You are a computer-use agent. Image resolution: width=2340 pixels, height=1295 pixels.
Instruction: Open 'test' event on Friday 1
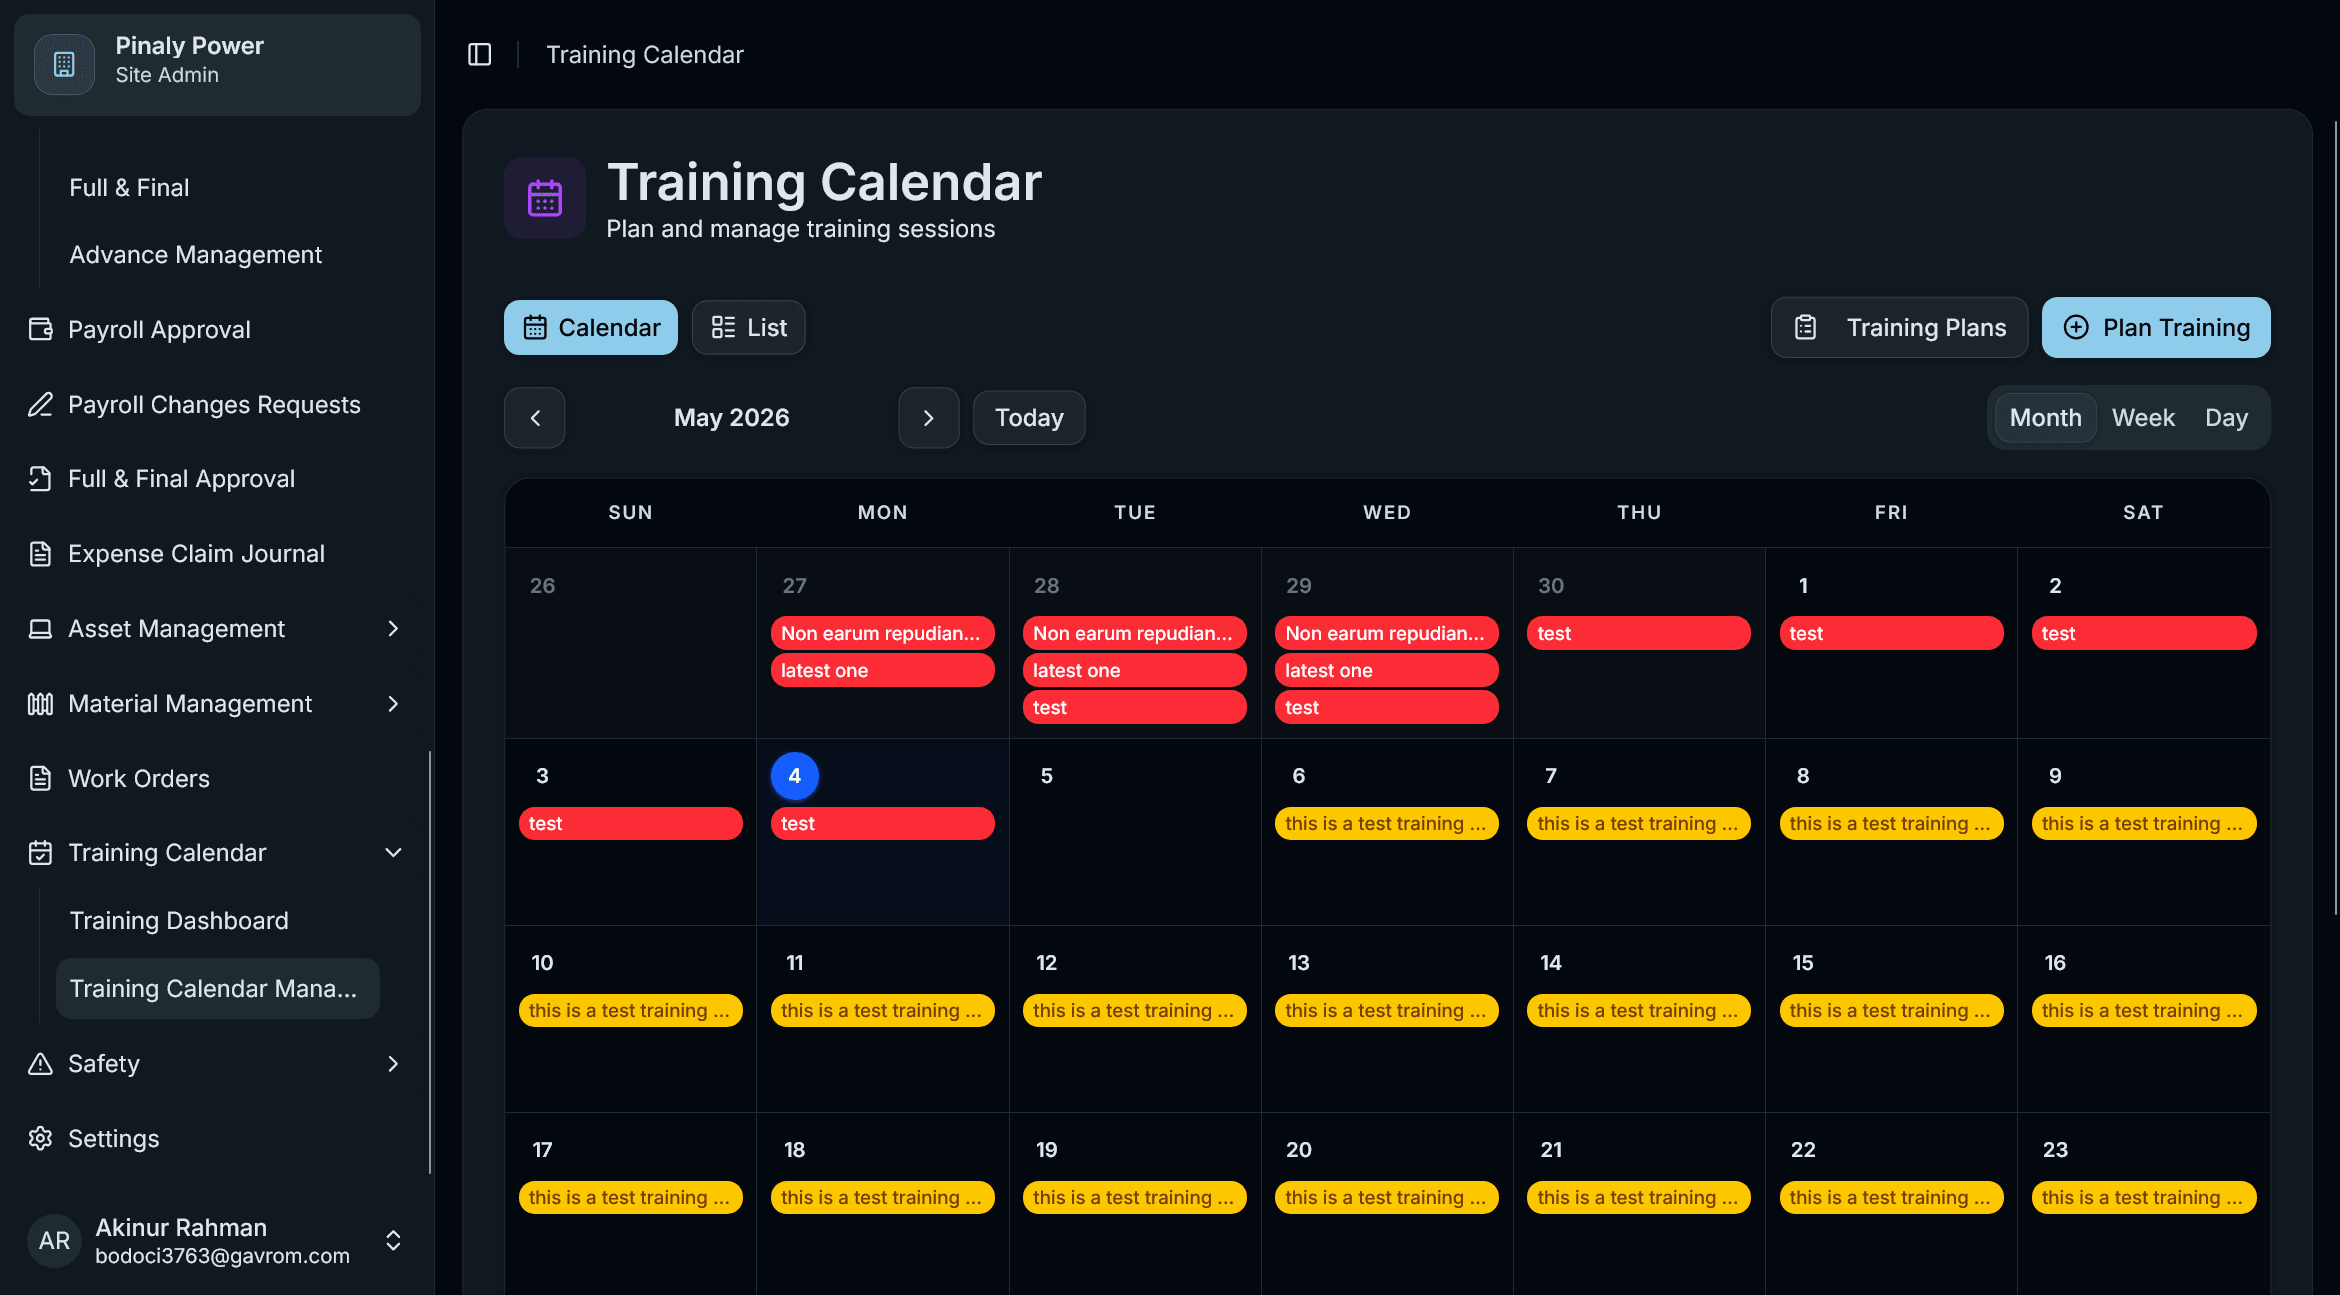[x=1891, y=633]
